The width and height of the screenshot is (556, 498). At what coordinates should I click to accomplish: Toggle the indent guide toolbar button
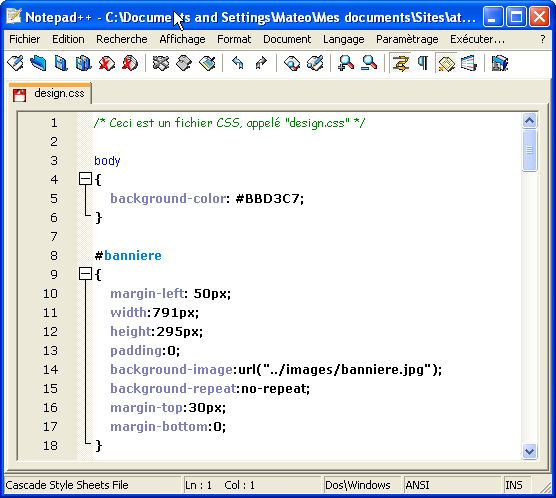coord(446,64)
